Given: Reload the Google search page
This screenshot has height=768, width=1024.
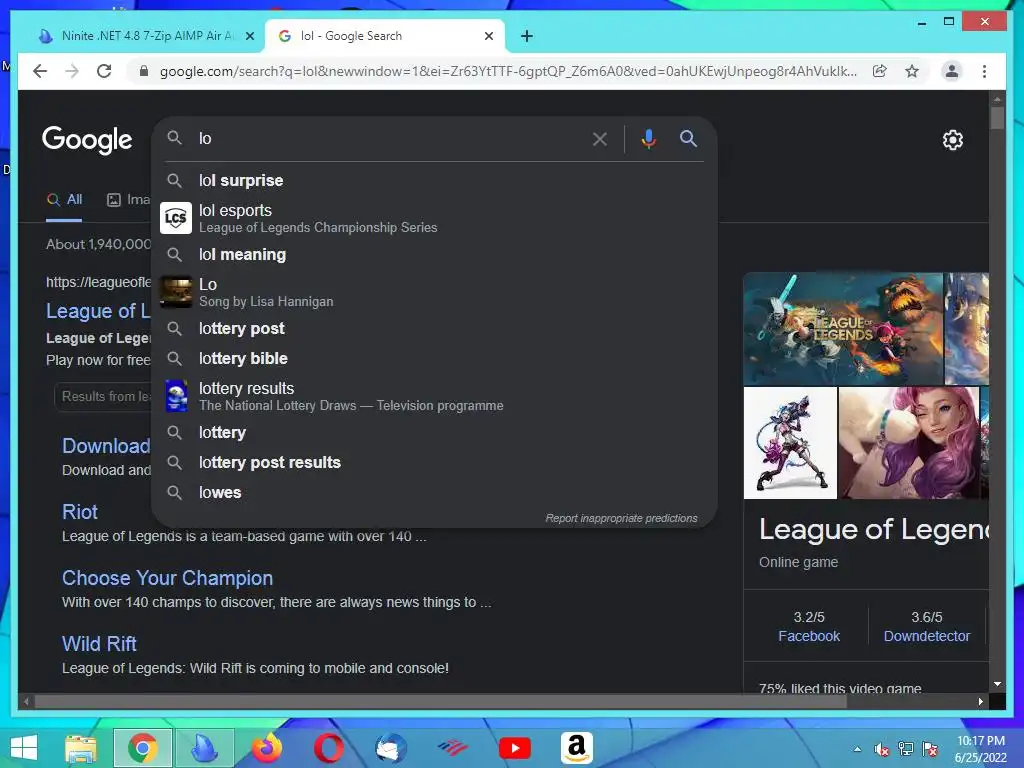Looking at the screenshot, I should pyautogui.click(x=104, y=71).
